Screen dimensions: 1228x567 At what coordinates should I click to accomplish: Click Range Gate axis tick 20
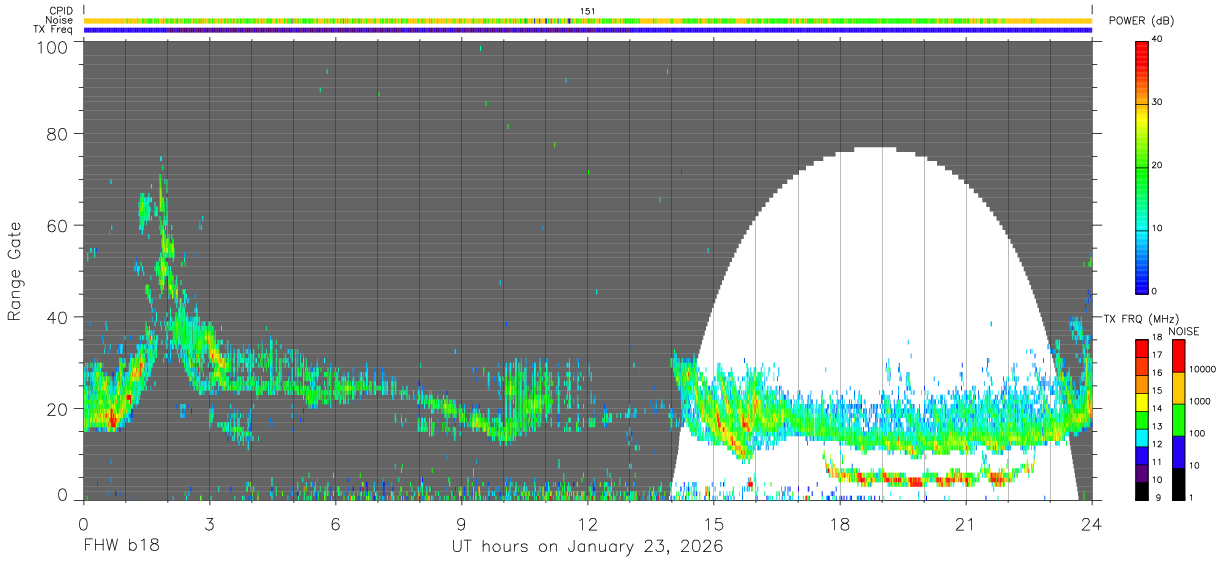tap(57, 409)
